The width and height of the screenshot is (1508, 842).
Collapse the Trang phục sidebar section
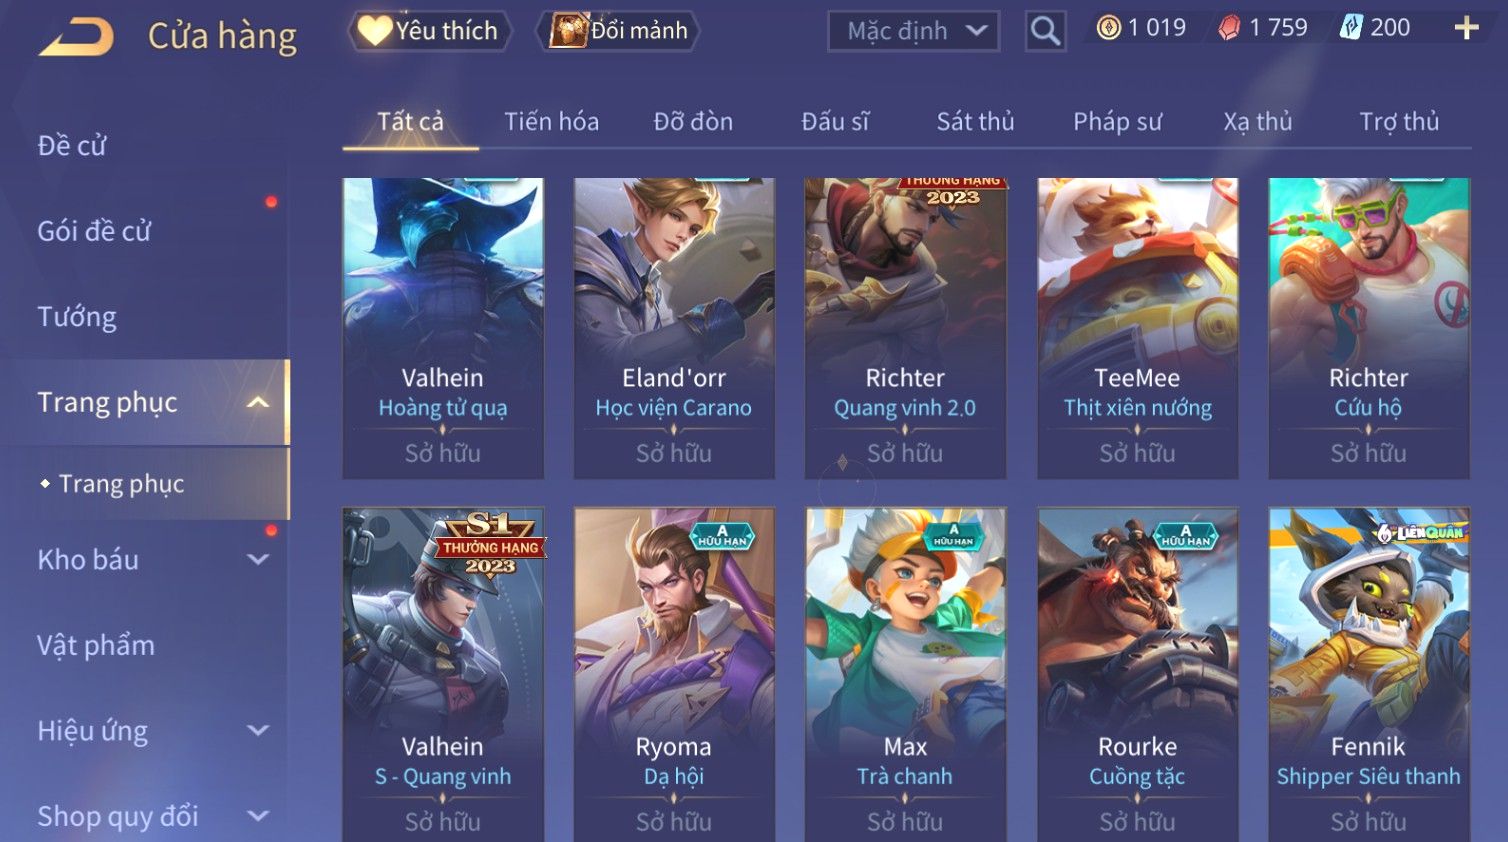click(x=258, y=402)
